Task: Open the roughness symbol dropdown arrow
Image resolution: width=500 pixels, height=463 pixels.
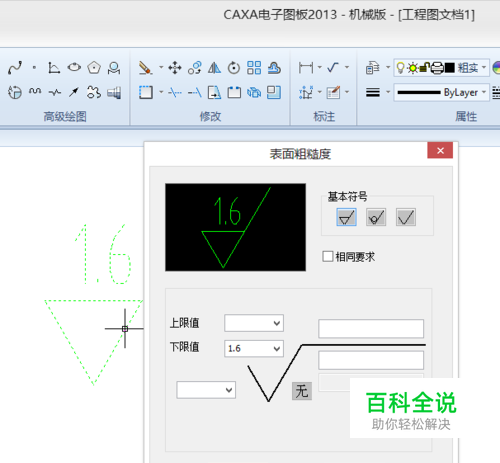Action: click(x=347, y=68)
